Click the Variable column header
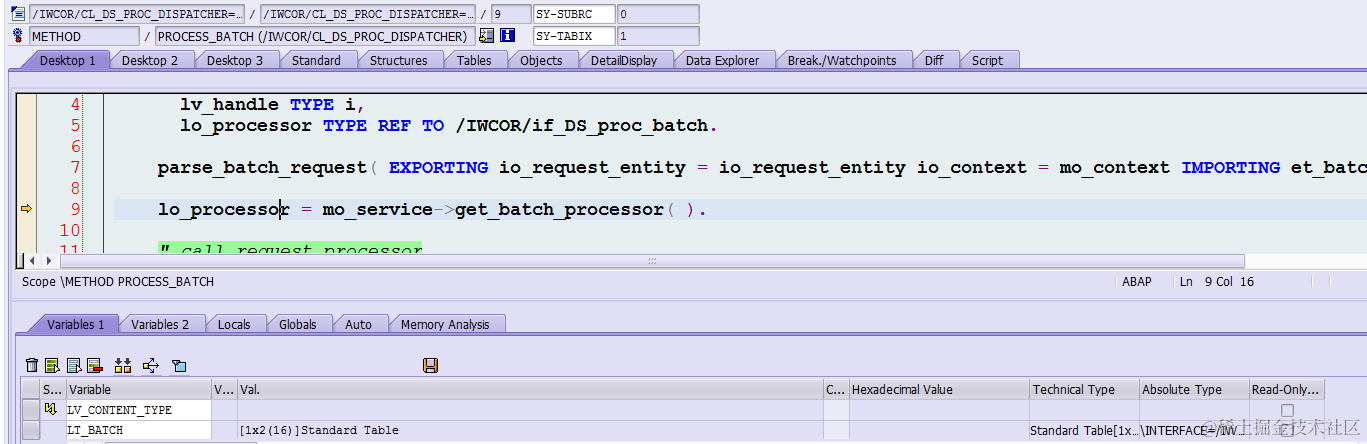The image size is (1367, 444). tap(138, 390)
